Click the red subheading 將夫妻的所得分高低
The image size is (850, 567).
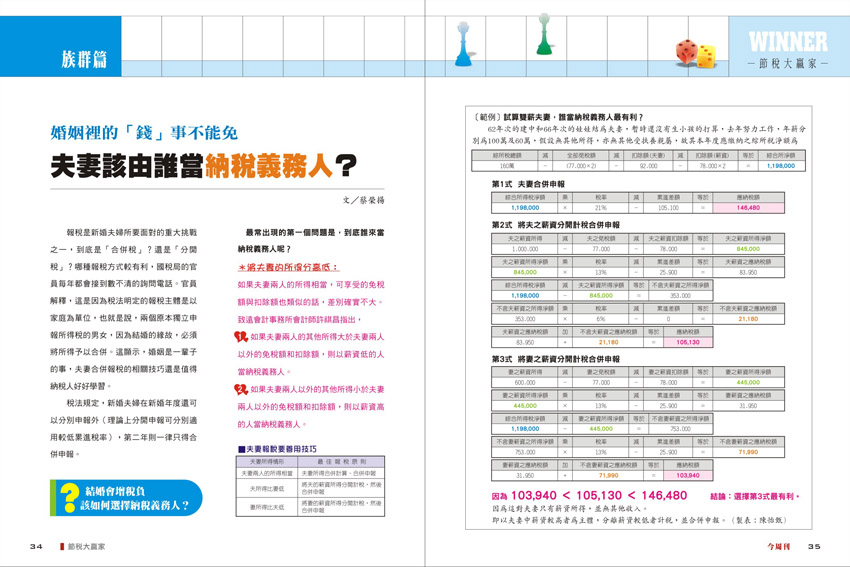[x=289, y=267]
